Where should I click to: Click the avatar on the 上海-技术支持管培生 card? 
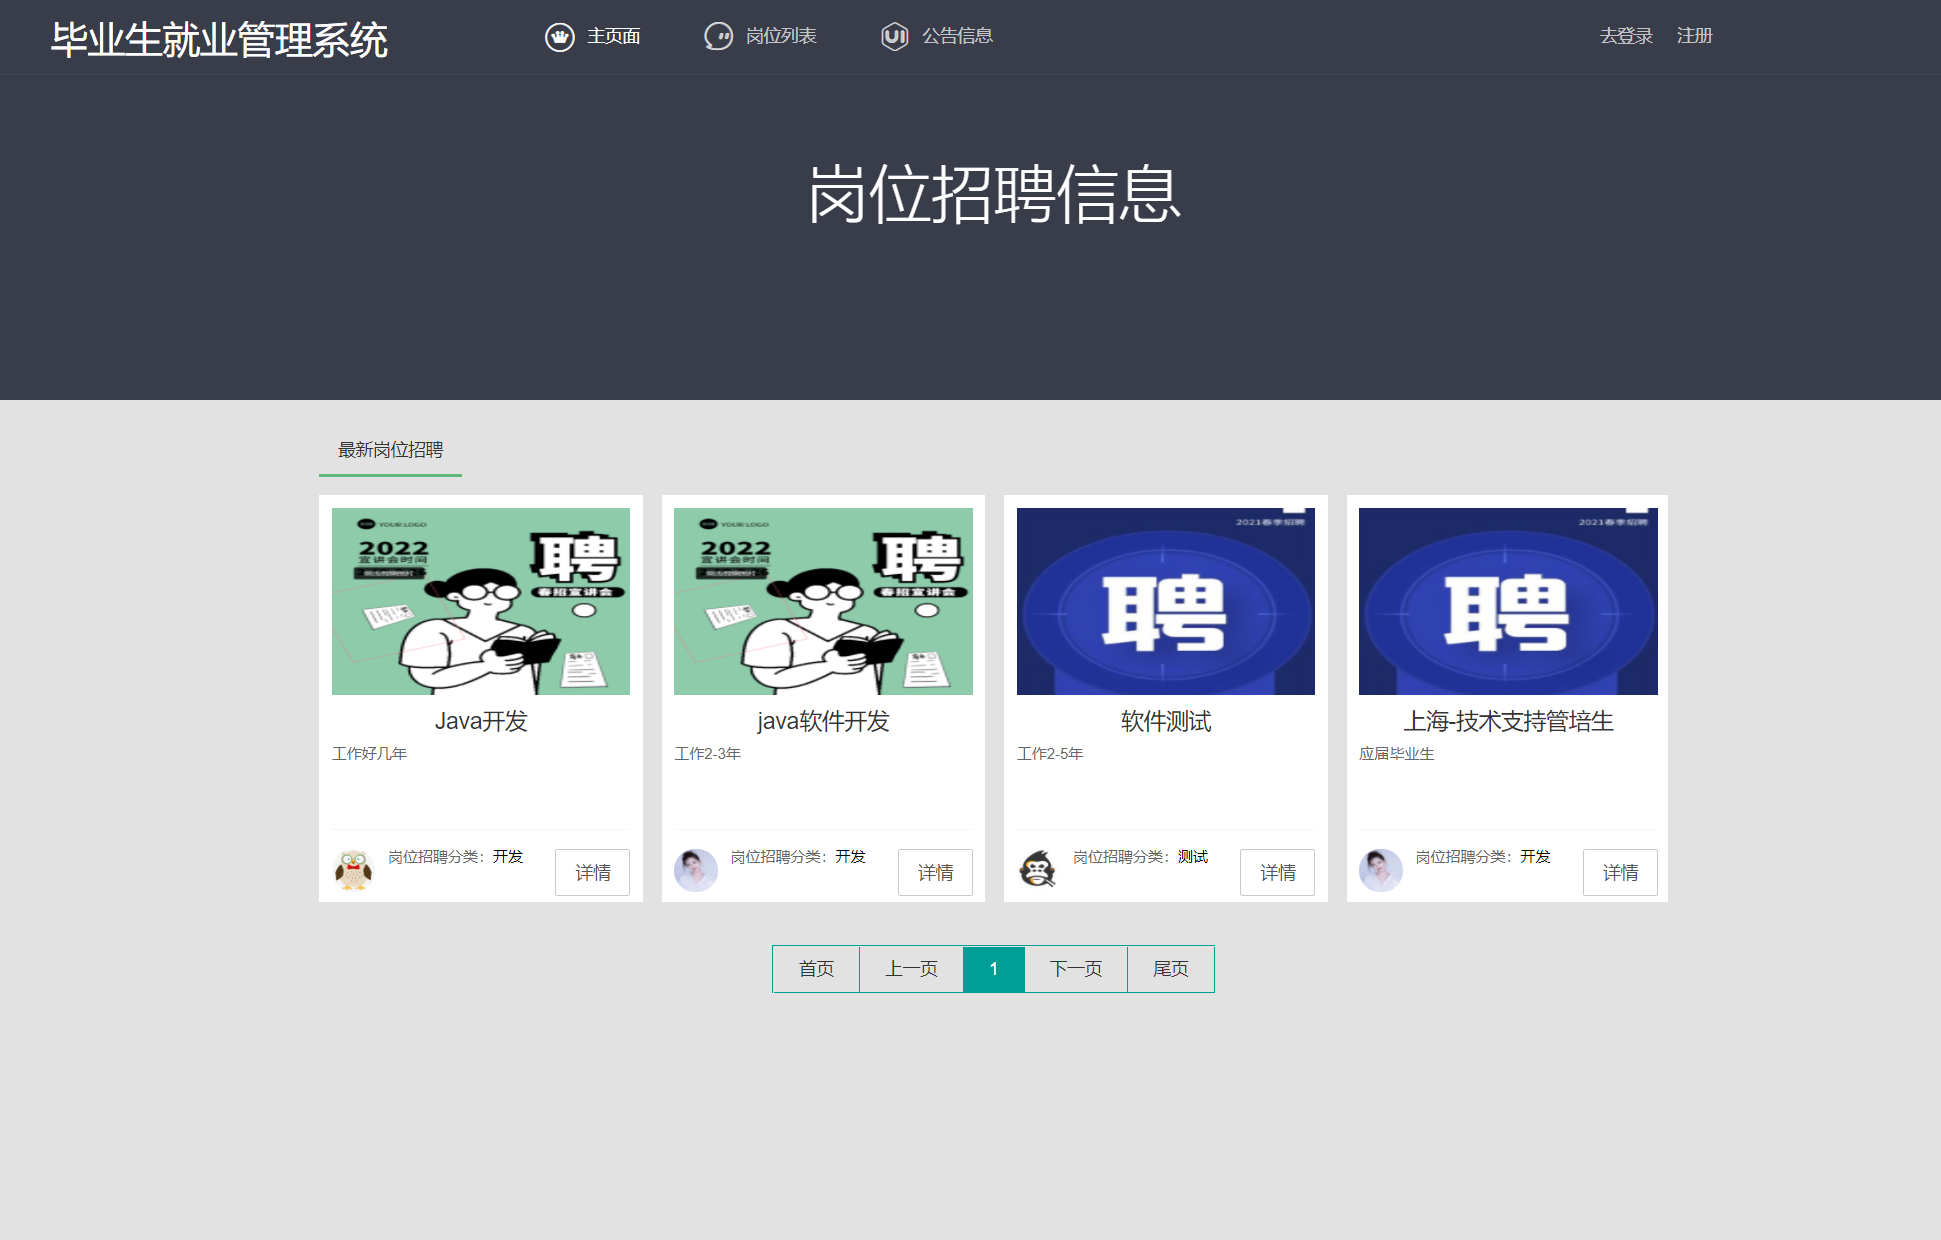pos(1381,870)
